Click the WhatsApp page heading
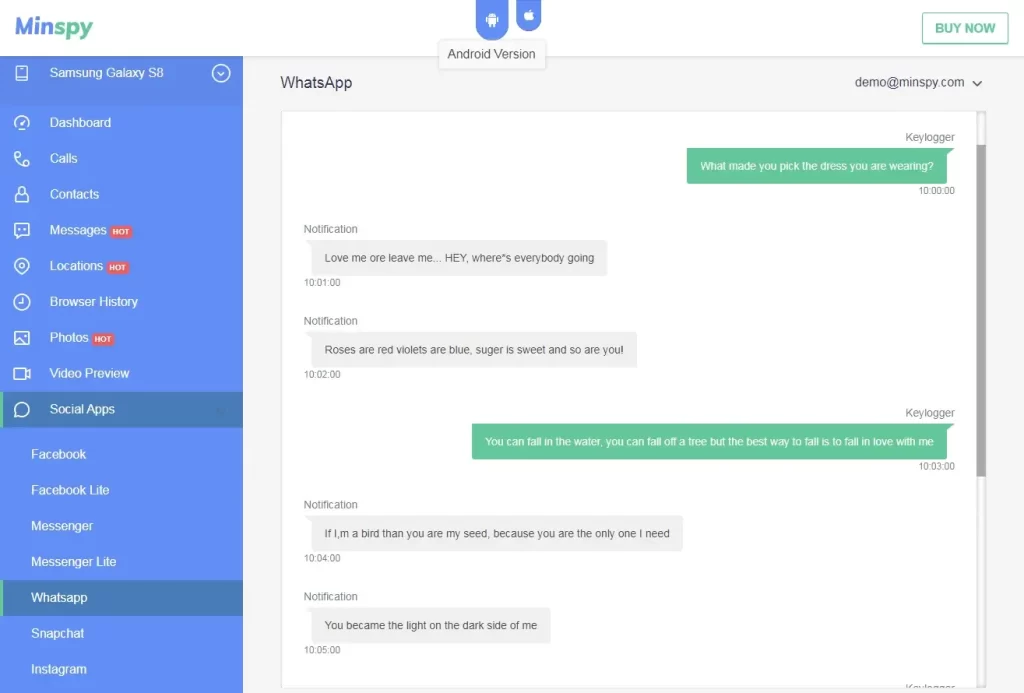This screenshot has width=1024, height=693. [316, 83]
